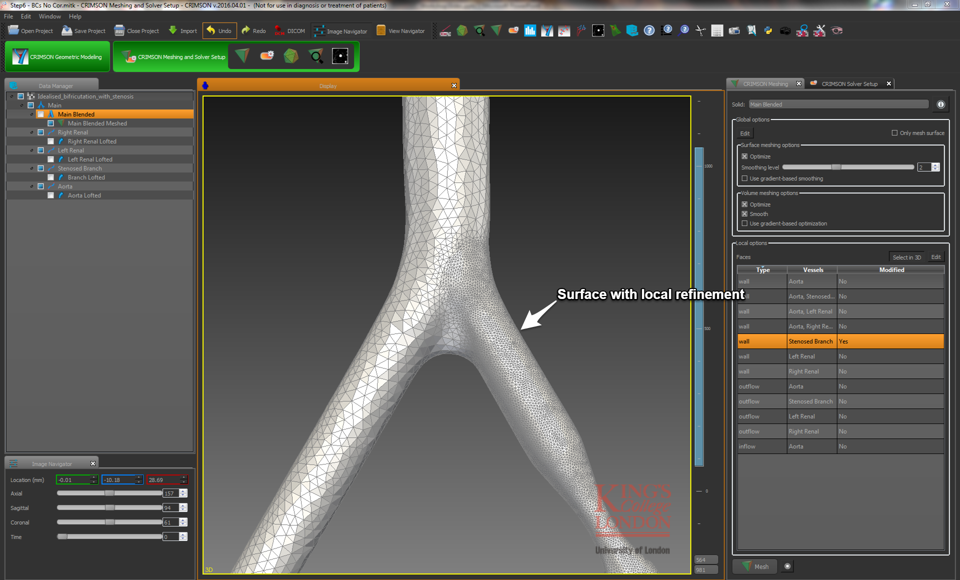The width and height of the screenshot is (960, 580).
Task: Collapse the Stenosed Branch tree node
Action: coord(32,168)
